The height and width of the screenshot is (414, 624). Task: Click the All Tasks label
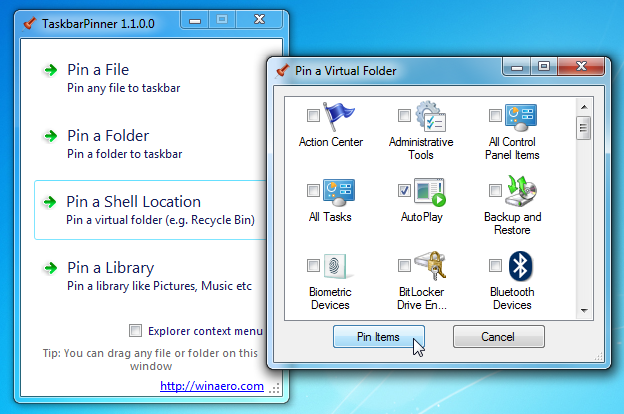click(x=330, y=217)
